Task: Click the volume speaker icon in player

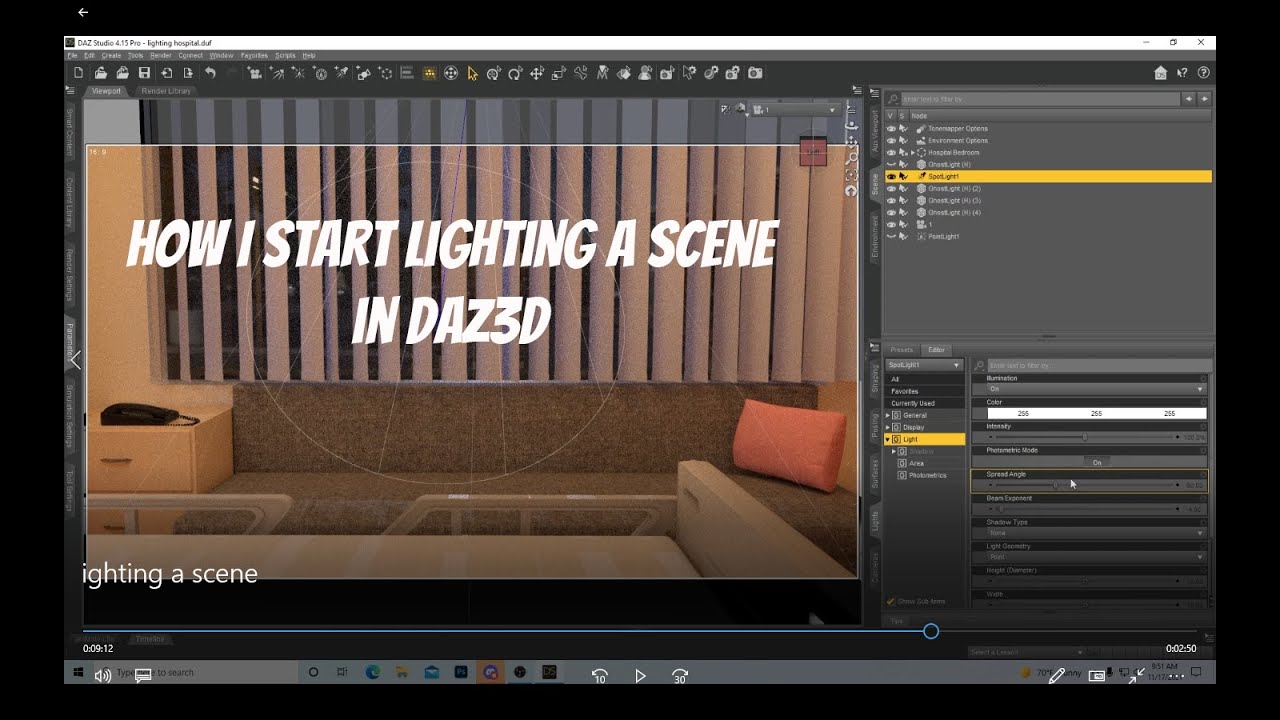Action: tap(103, 675)
